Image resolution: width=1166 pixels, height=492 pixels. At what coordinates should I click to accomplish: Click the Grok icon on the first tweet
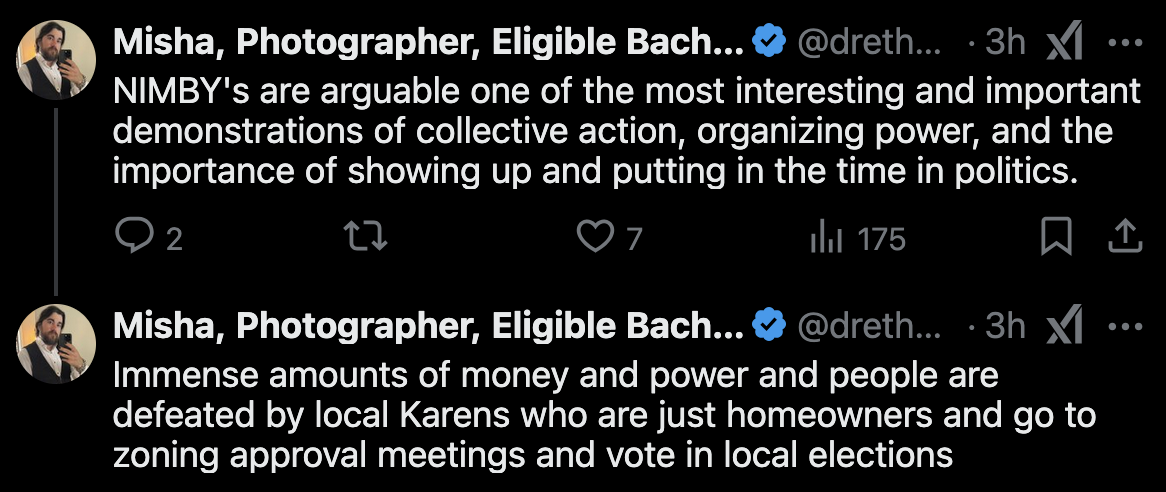(x=1063, y=42)
